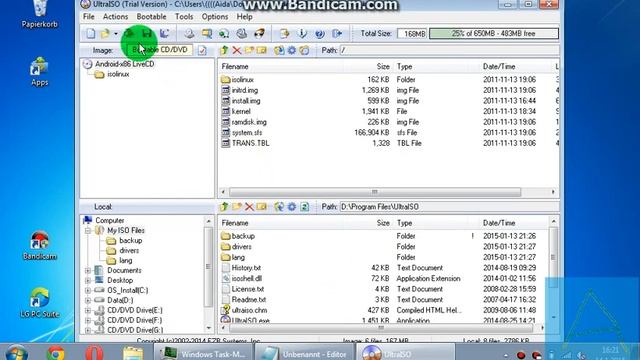Image resolution: width=640 pixels, height=360 pixels.
Task: Click the gear icon in Local pane toolbar
Action: pos(291,207)
